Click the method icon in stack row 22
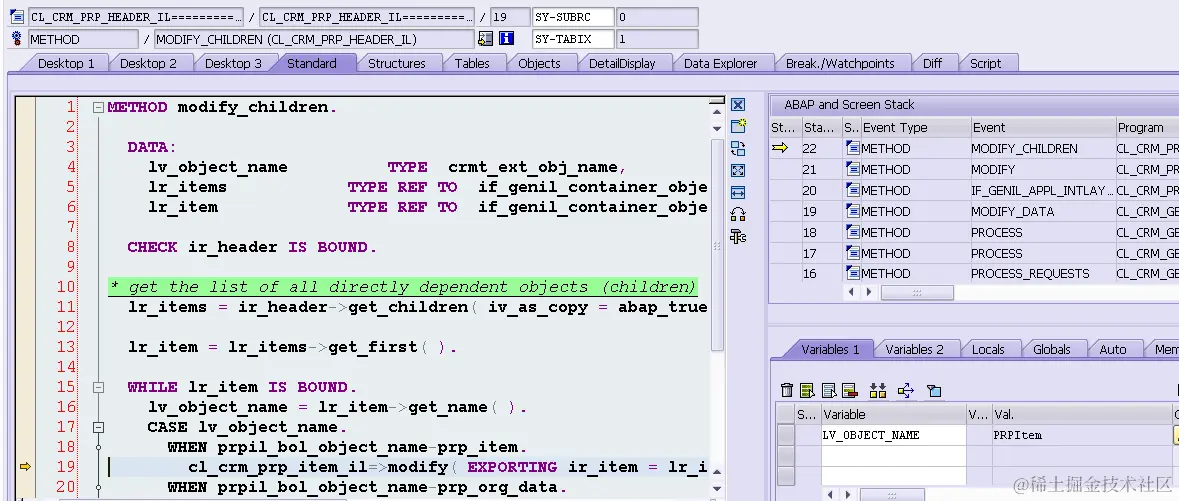Image resolution: width=1179 pixels, height=501 pixels. coord(853,148)
